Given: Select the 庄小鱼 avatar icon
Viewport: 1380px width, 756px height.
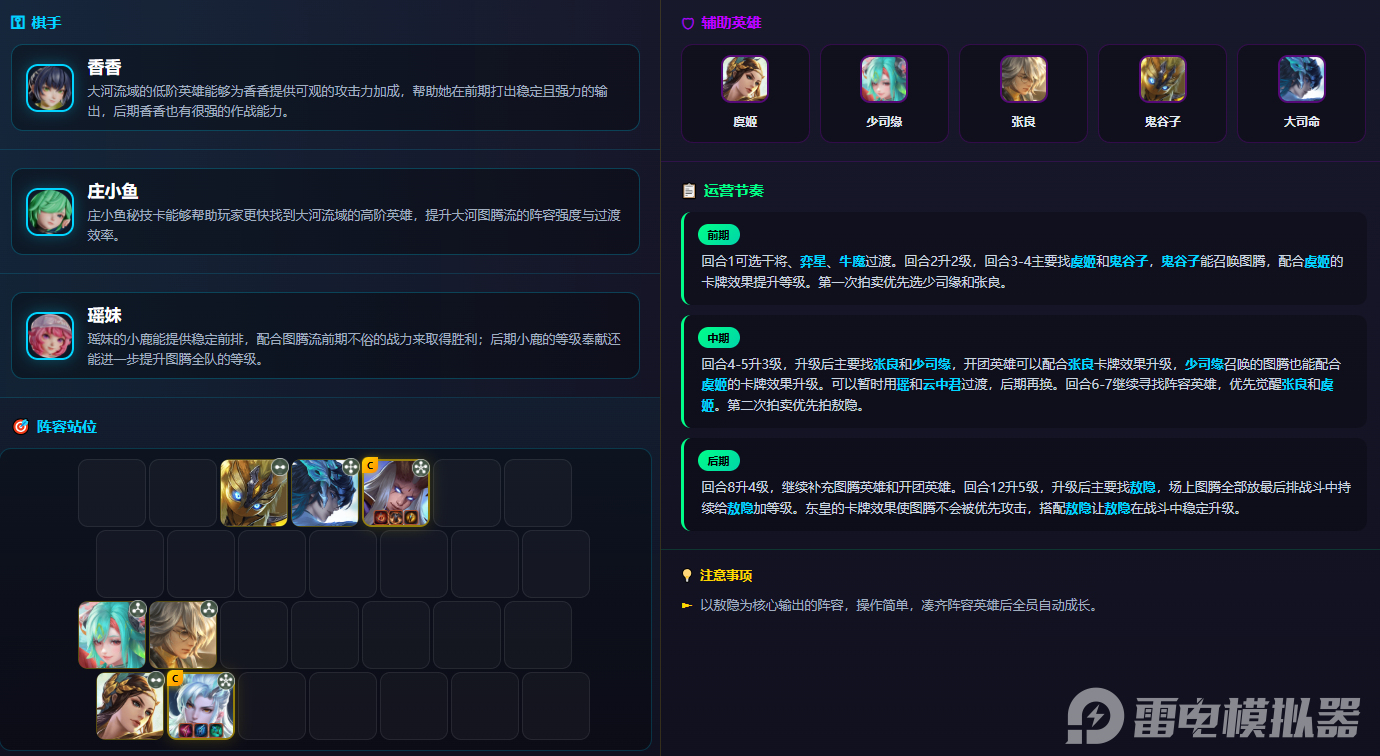Looking at the screenshot, I should [50, 212].
